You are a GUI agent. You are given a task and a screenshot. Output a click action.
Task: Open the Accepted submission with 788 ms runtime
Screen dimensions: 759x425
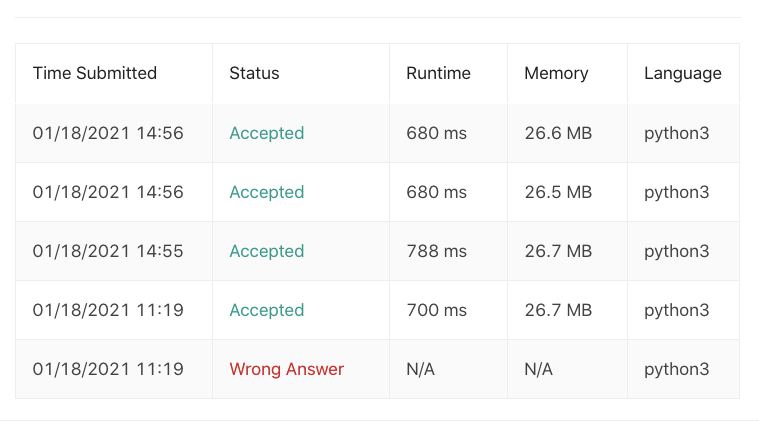(267, 251)
